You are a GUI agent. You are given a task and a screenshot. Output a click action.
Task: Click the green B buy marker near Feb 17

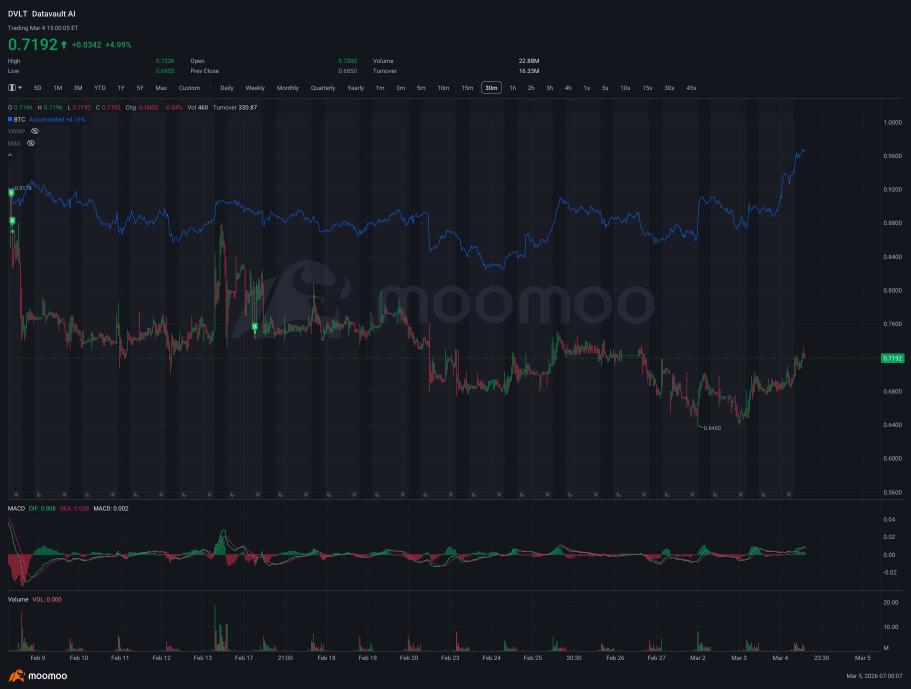point(254,328)
